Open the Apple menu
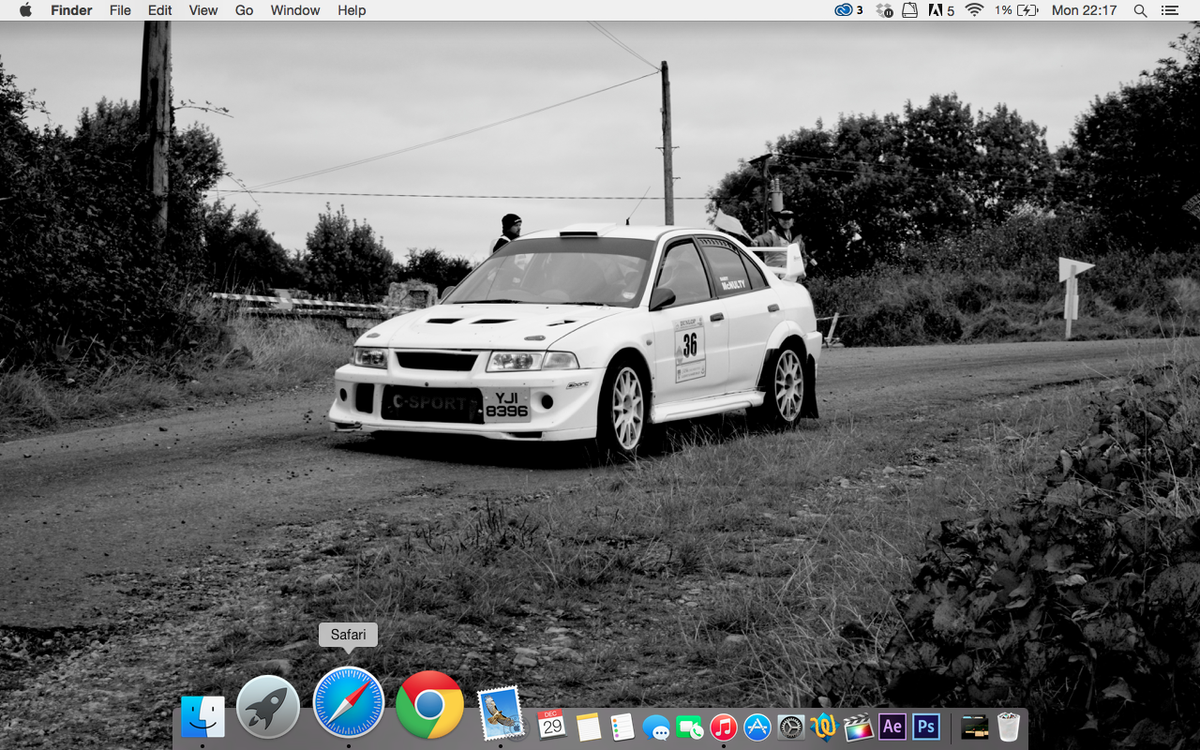Screen dimensions: 1200x750 26,10
